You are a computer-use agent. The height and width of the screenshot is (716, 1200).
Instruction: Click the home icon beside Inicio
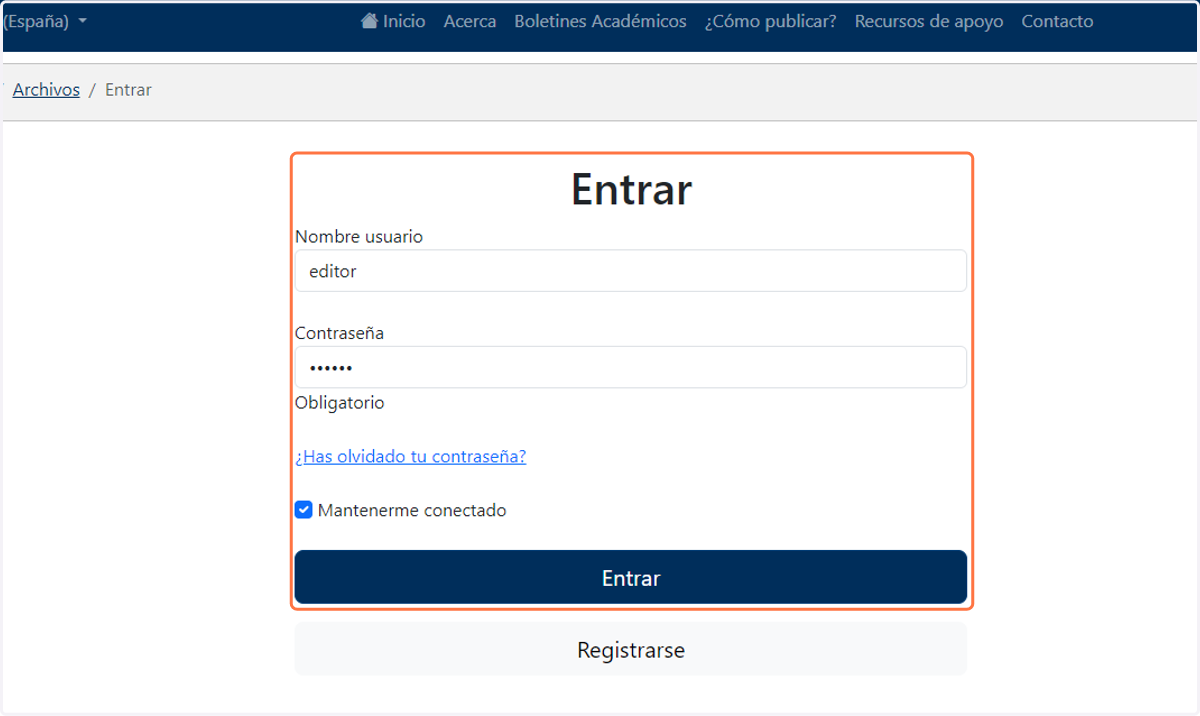(x=369, y=21)
